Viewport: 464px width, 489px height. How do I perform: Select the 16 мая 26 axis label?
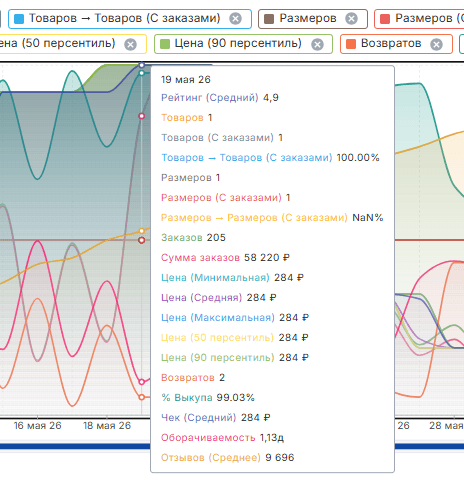[x=37, y=426]
